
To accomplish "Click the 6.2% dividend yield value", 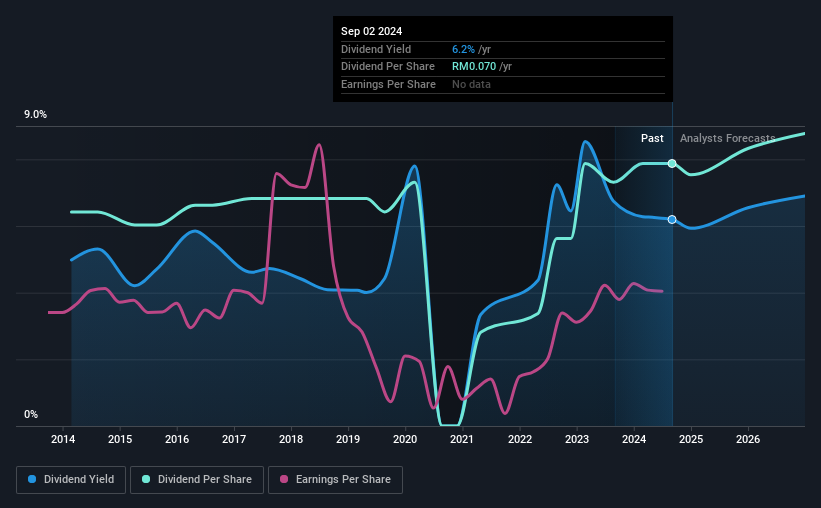I will [463, 49].
